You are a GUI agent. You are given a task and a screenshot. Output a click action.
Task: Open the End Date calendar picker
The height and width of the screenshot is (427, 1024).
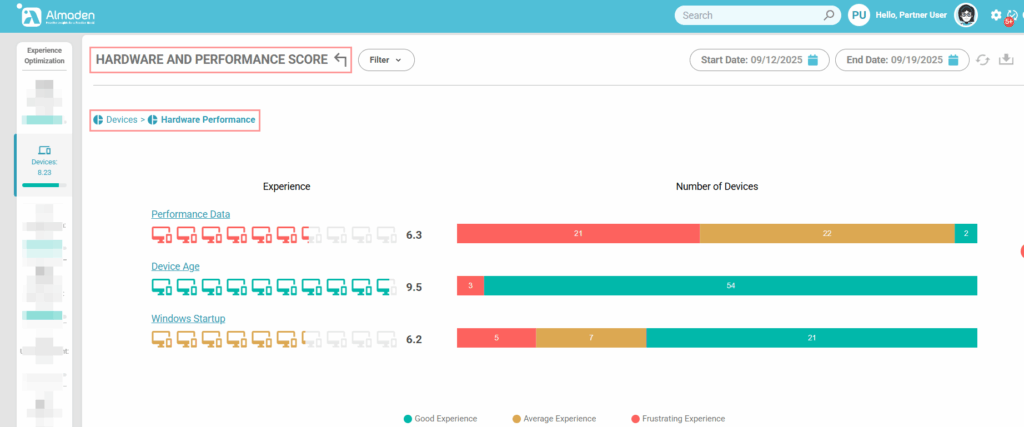954,60
